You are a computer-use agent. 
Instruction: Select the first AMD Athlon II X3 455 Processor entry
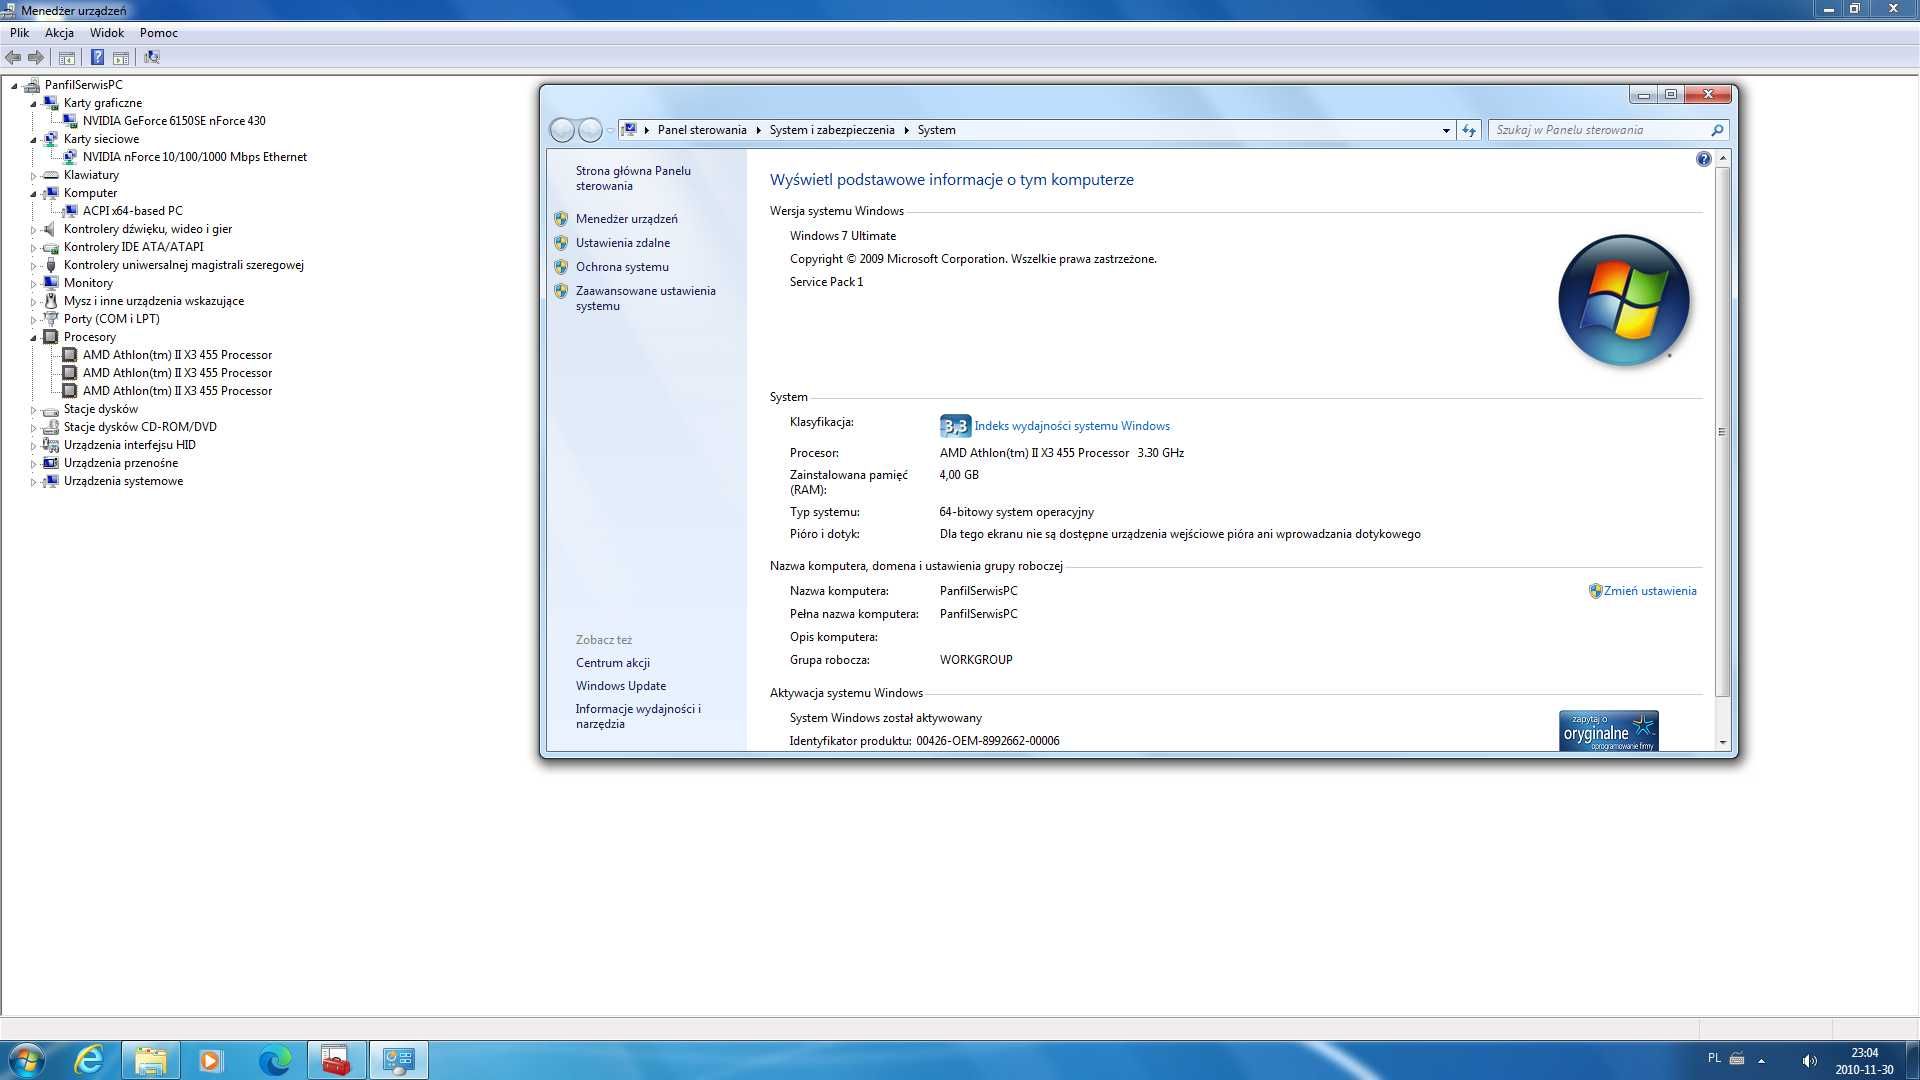pos(177,355)
